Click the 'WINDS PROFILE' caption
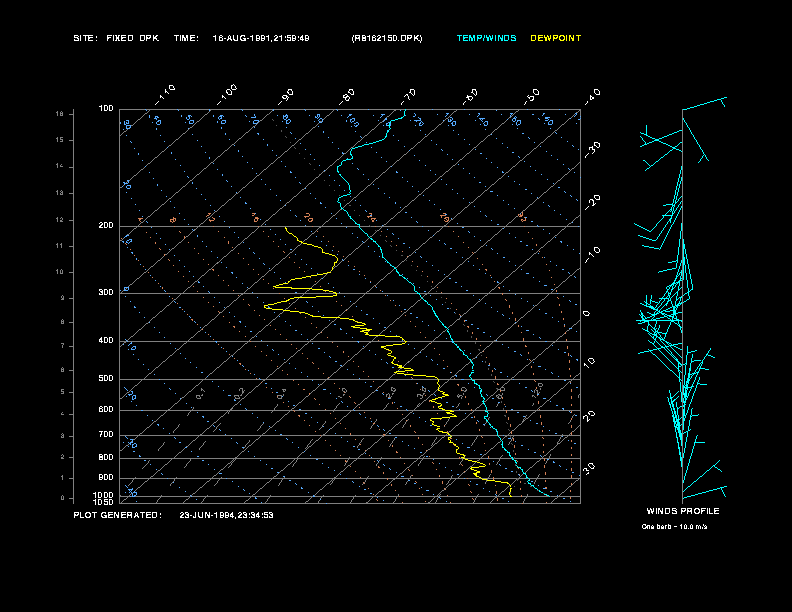792x612 pixels. click(683, 511)
